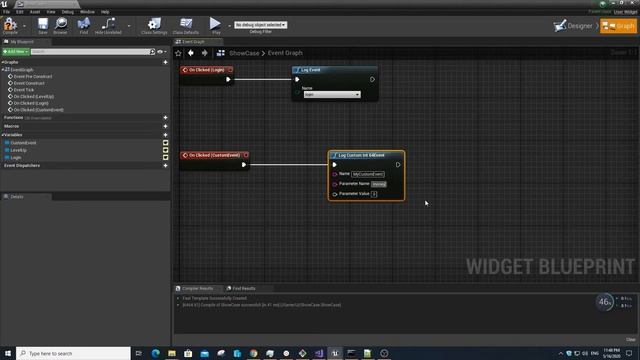Click the add Functions plus icon
The image size is (640, 360).
tap(165, 118)
